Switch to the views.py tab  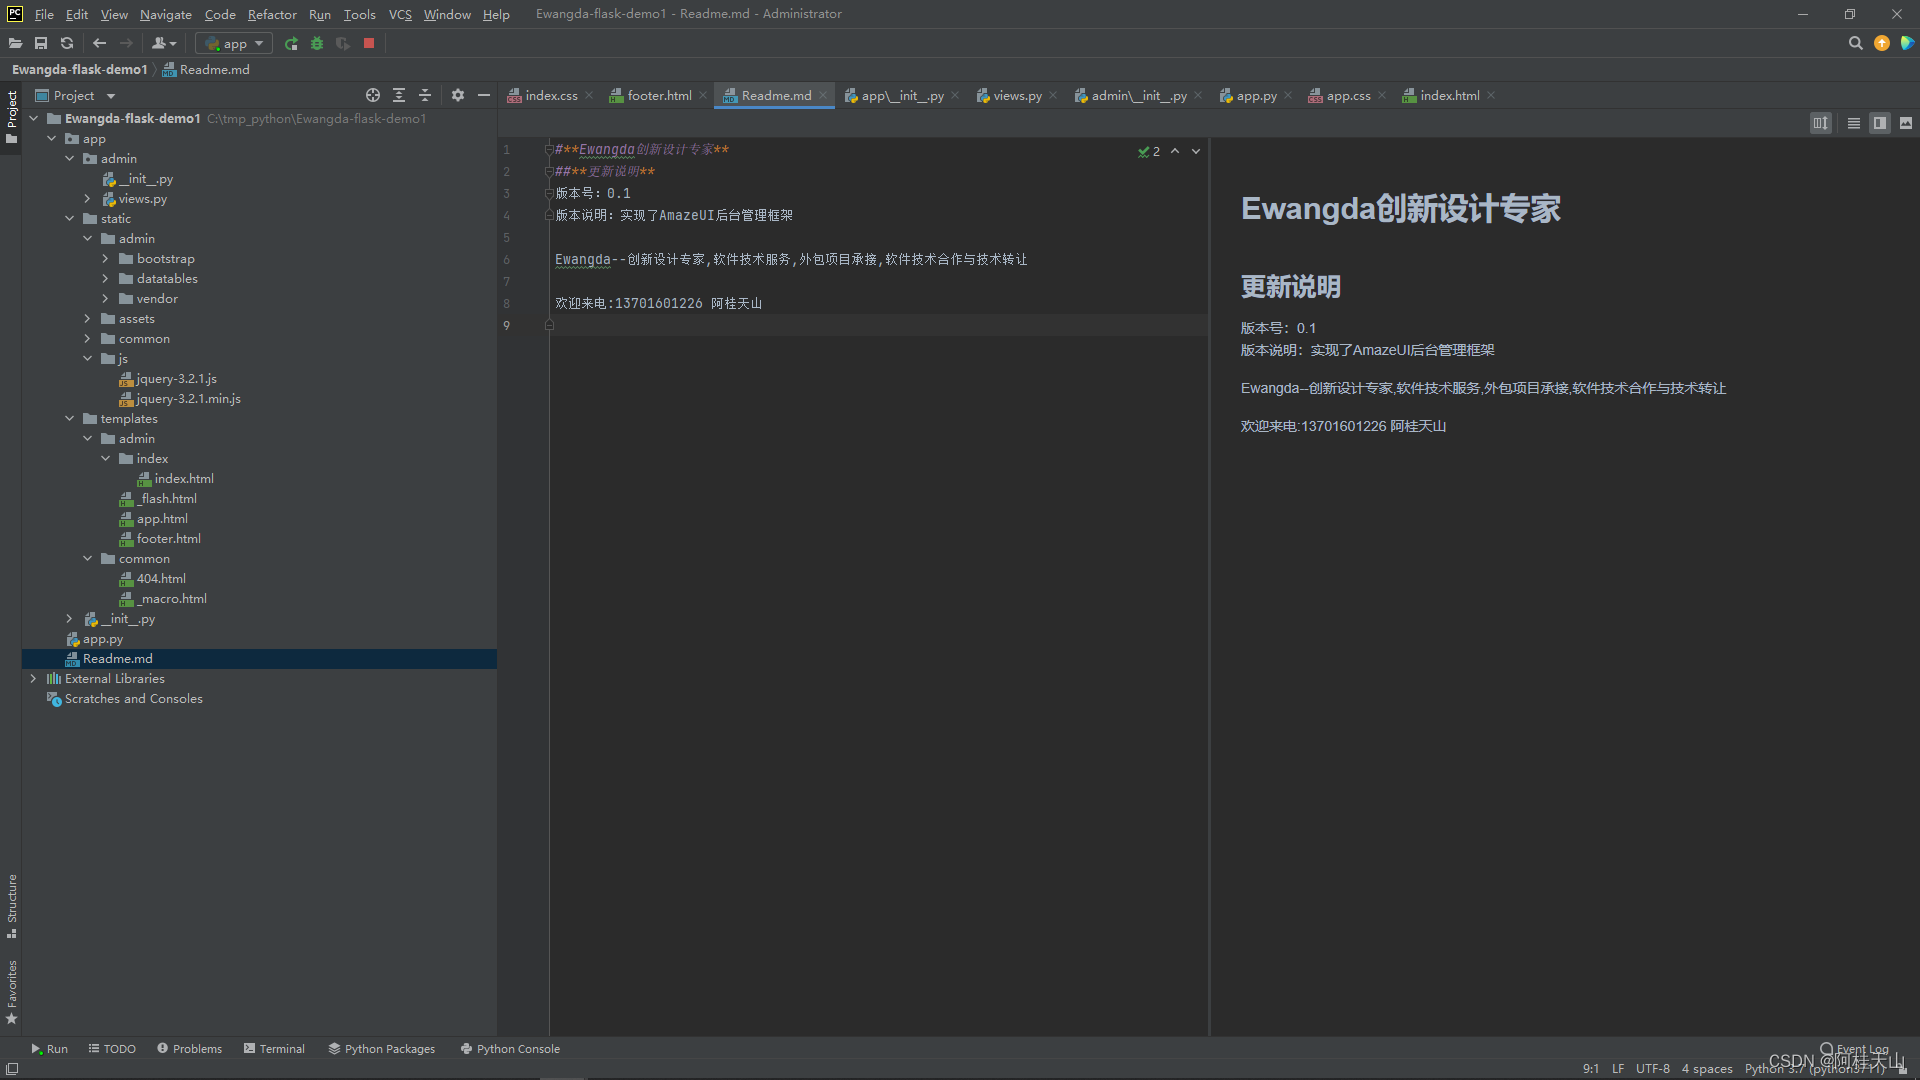click(x=1017, y=96)
